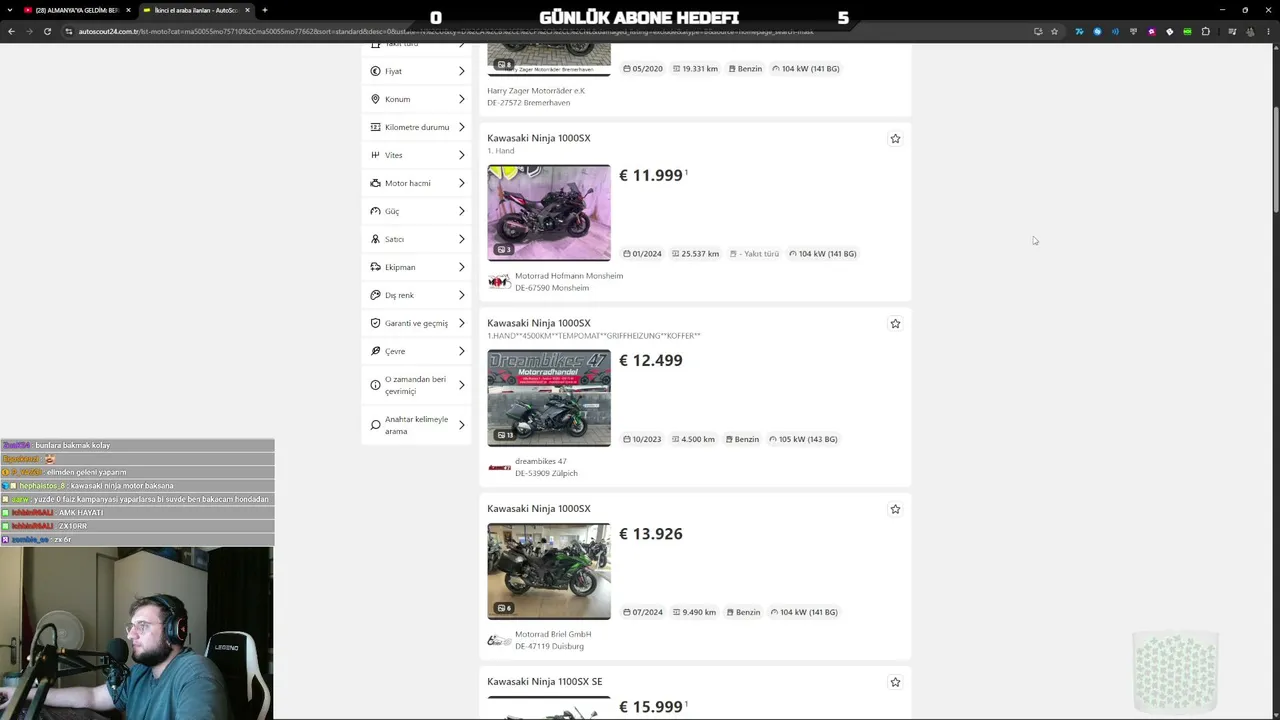Switch to the ALMANYA'YA GELDİM YouTube tab

click(x=76, y=10)
